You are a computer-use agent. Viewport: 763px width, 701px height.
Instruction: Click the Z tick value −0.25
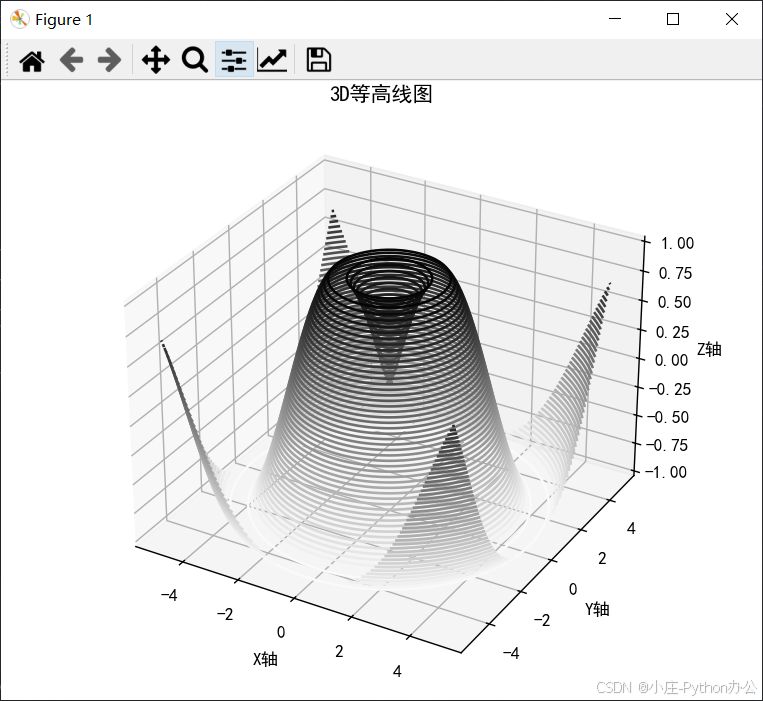[670, 389]
